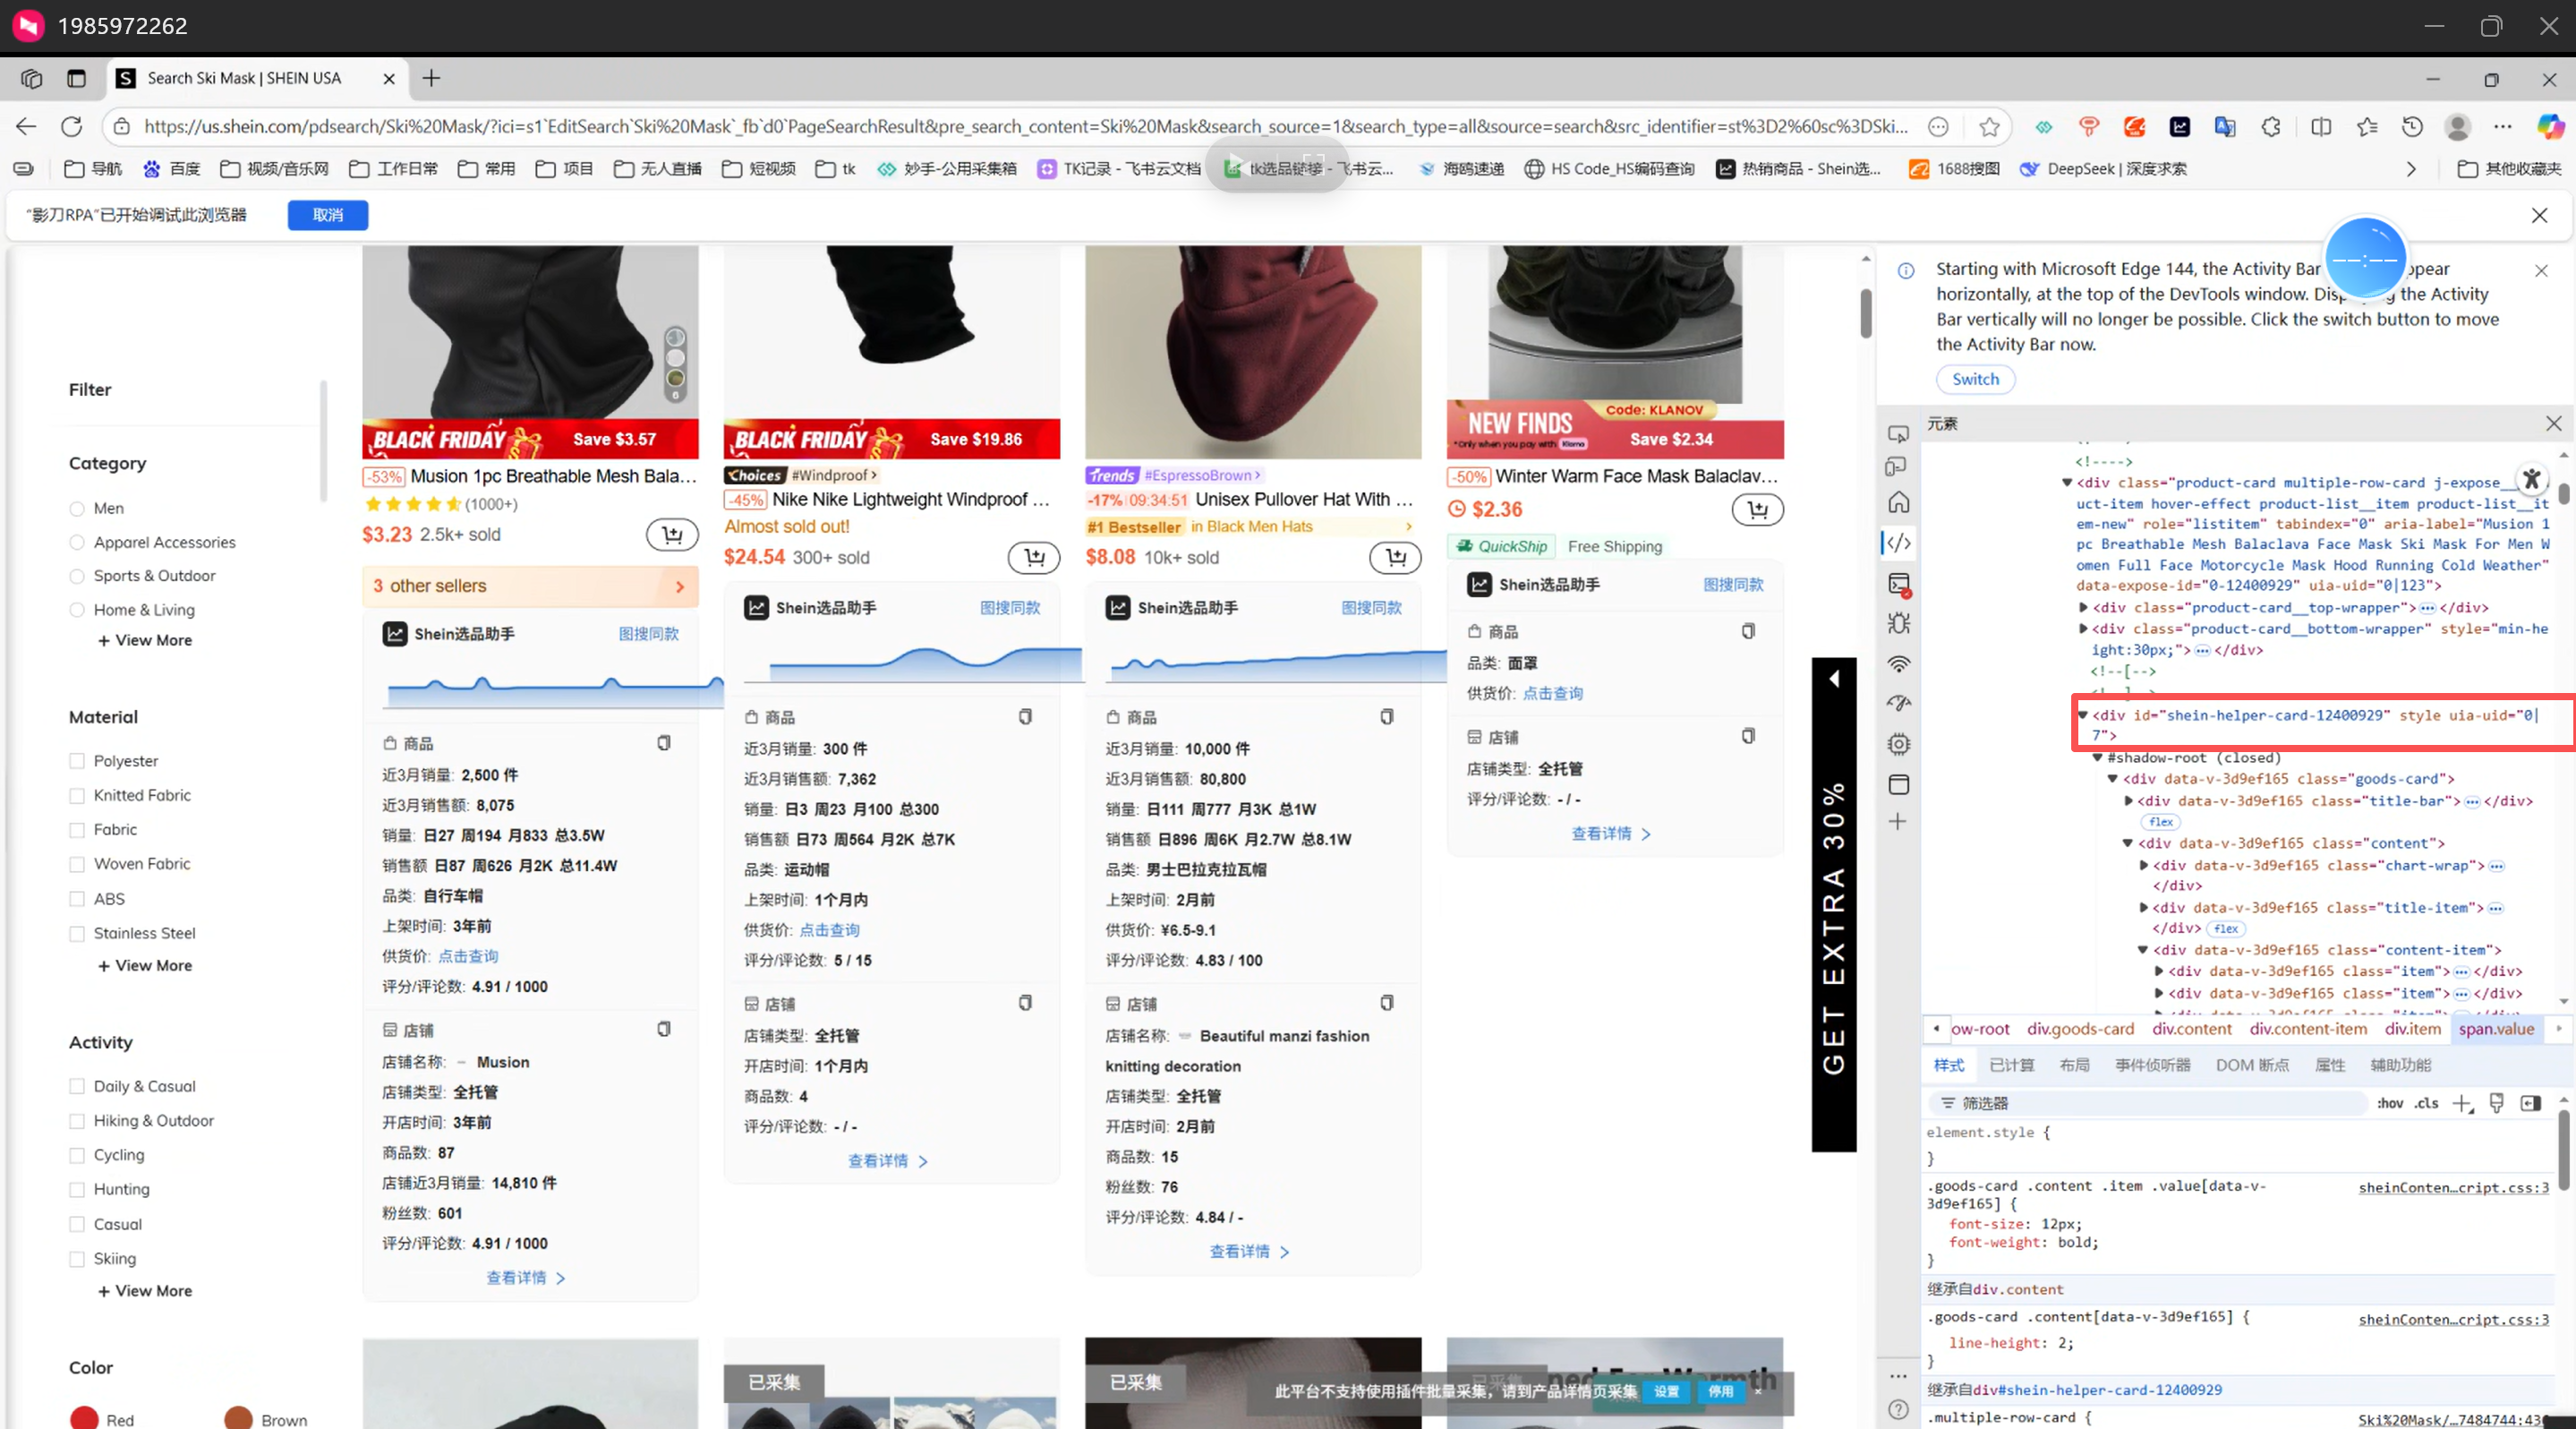
Task: Add Winter Warm Face Mask to cart
Action: [1757, 510]
